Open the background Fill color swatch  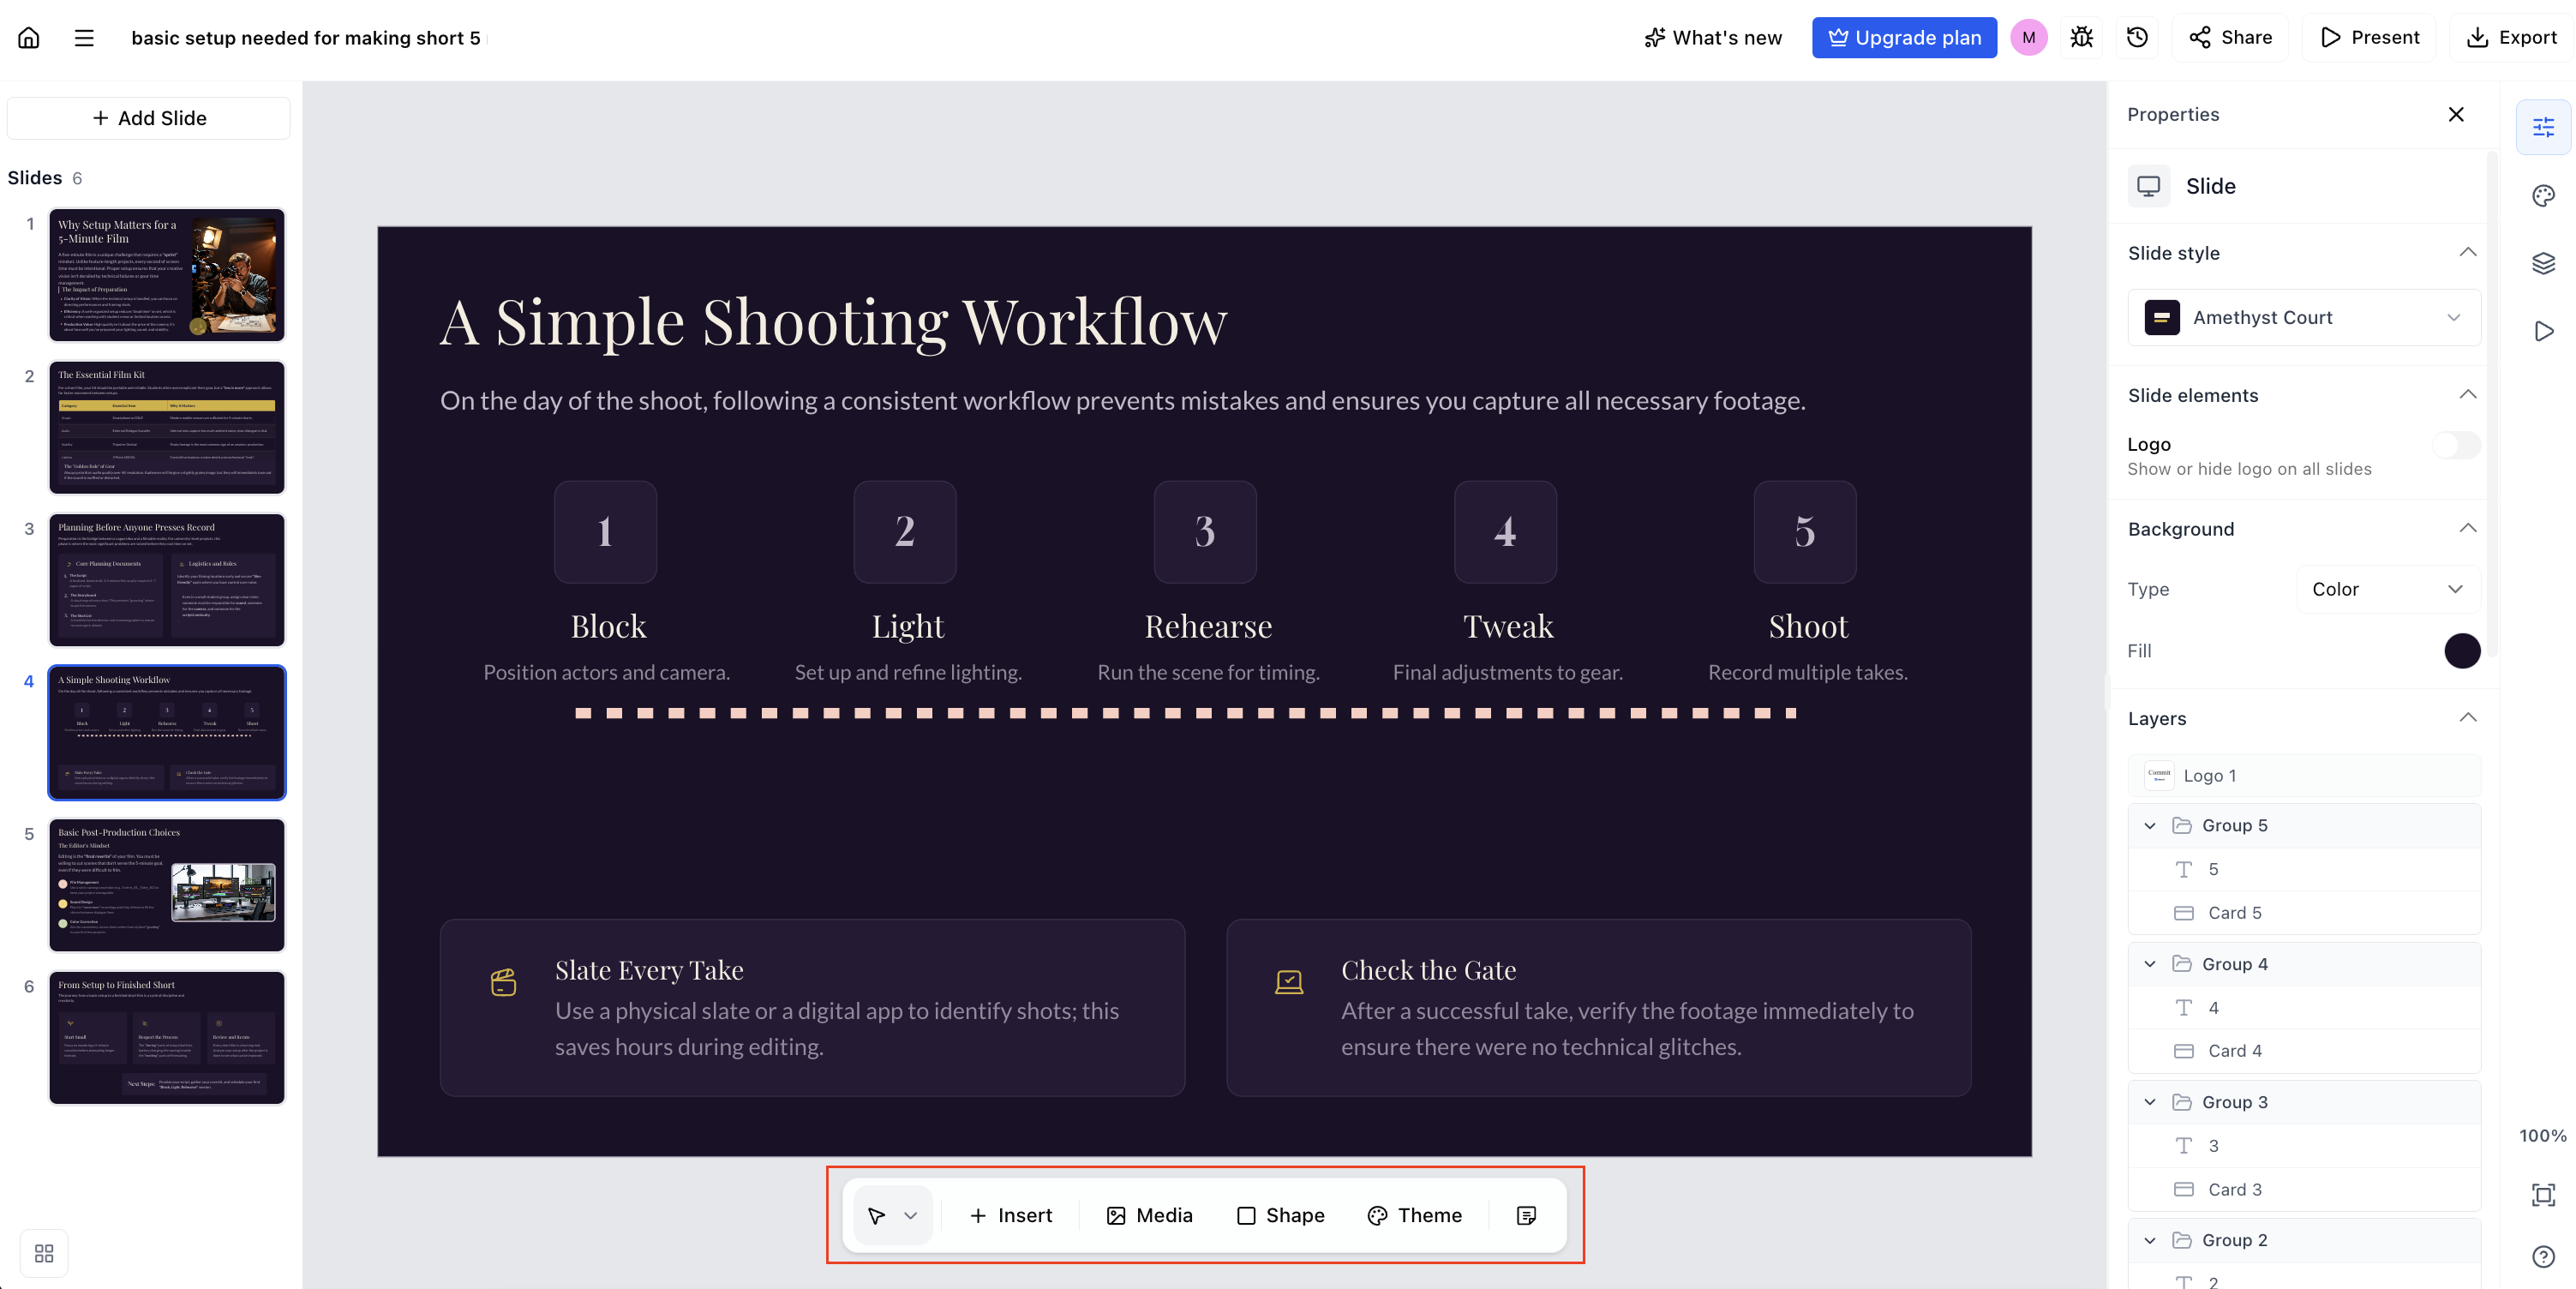(x=2462, y=651)
